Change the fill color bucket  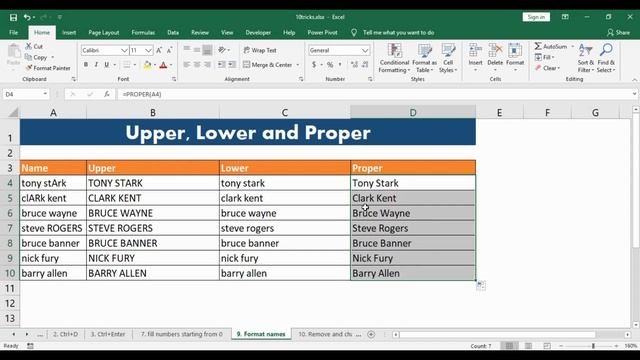[x=148, y=64]
